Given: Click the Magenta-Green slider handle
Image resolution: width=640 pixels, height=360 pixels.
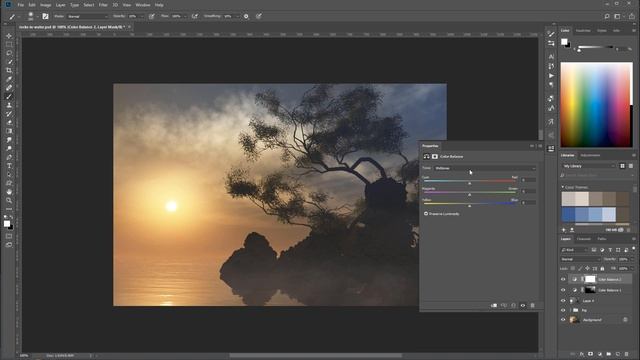Looking at the screenshot, I should pyautogui.click(x=469, y=195).
